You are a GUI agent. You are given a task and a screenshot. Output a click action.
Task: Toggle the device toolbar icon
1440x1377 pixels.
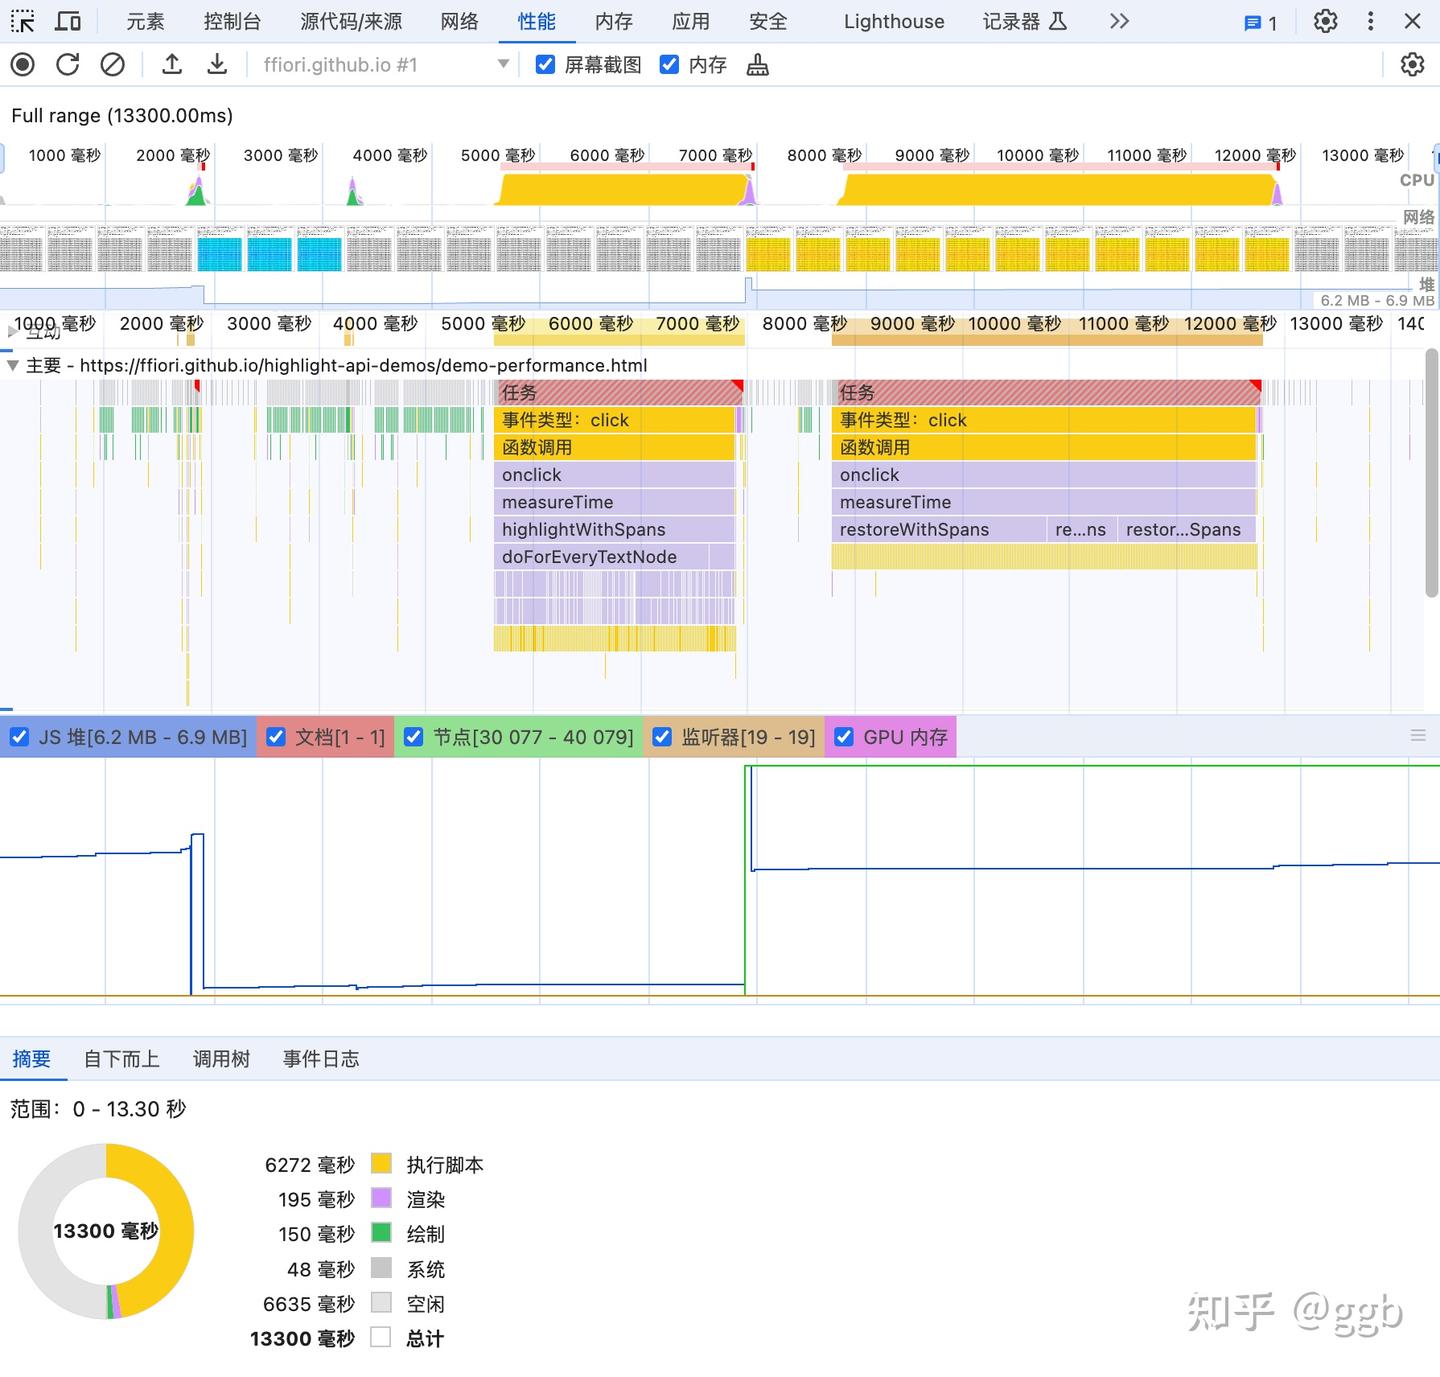(68, 21)
